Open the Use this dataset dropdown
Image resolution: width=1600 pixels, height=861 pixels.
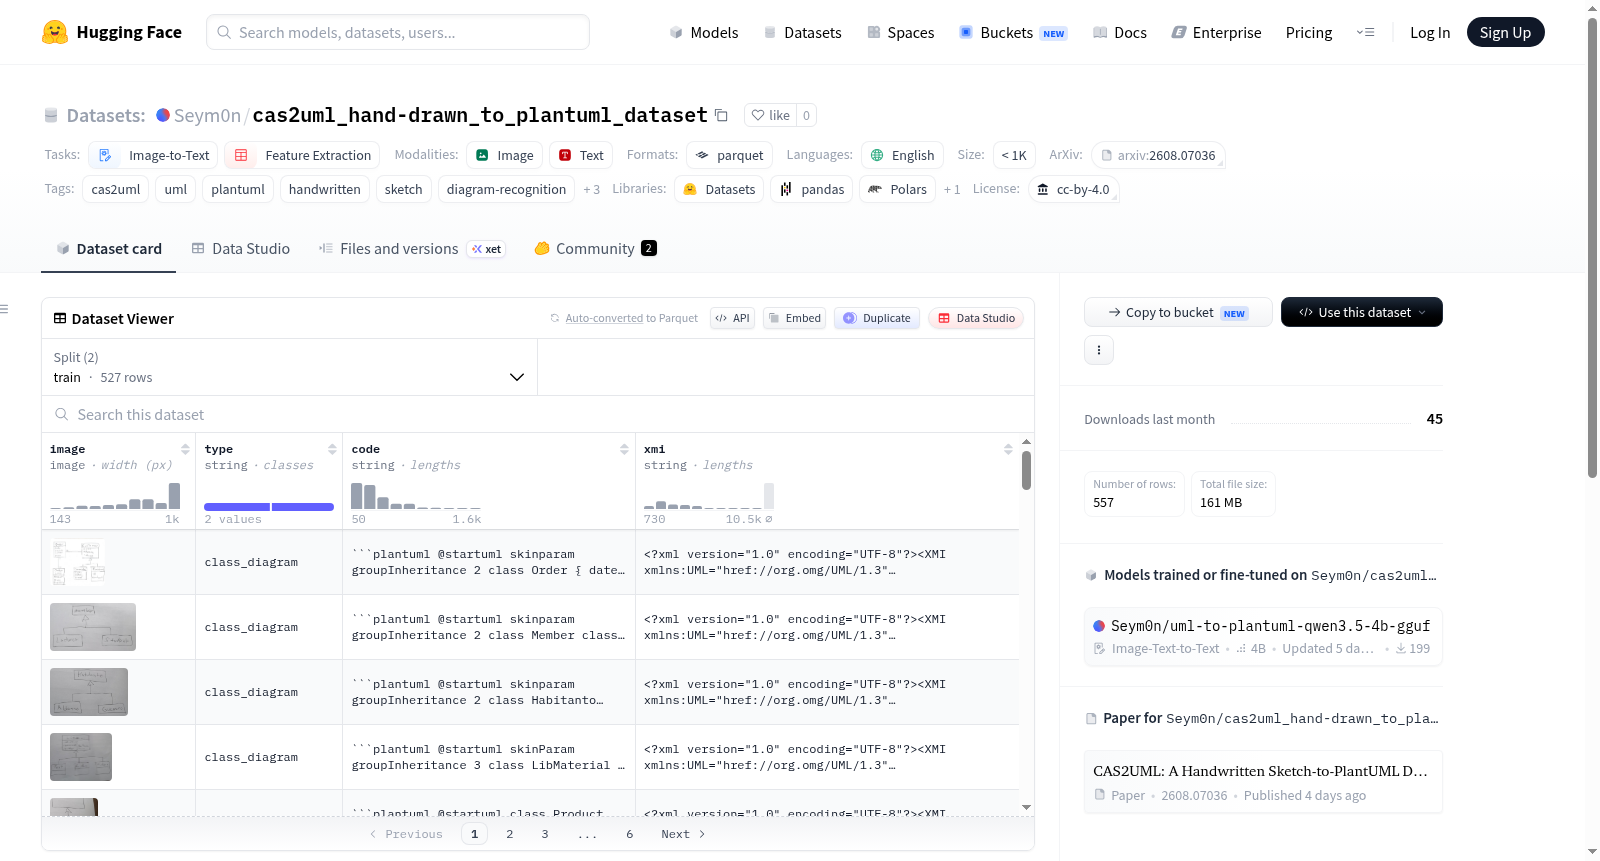[1362, 312]
